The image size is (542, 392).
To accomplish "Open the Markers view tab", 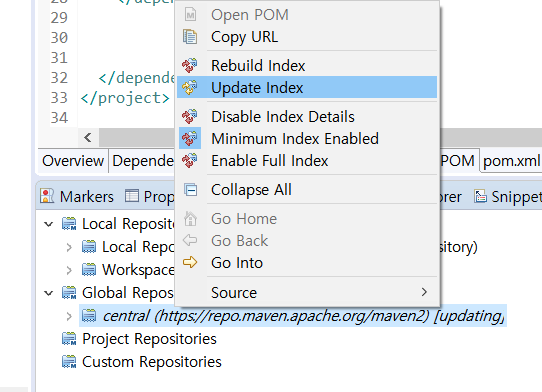I will (77, 196).
